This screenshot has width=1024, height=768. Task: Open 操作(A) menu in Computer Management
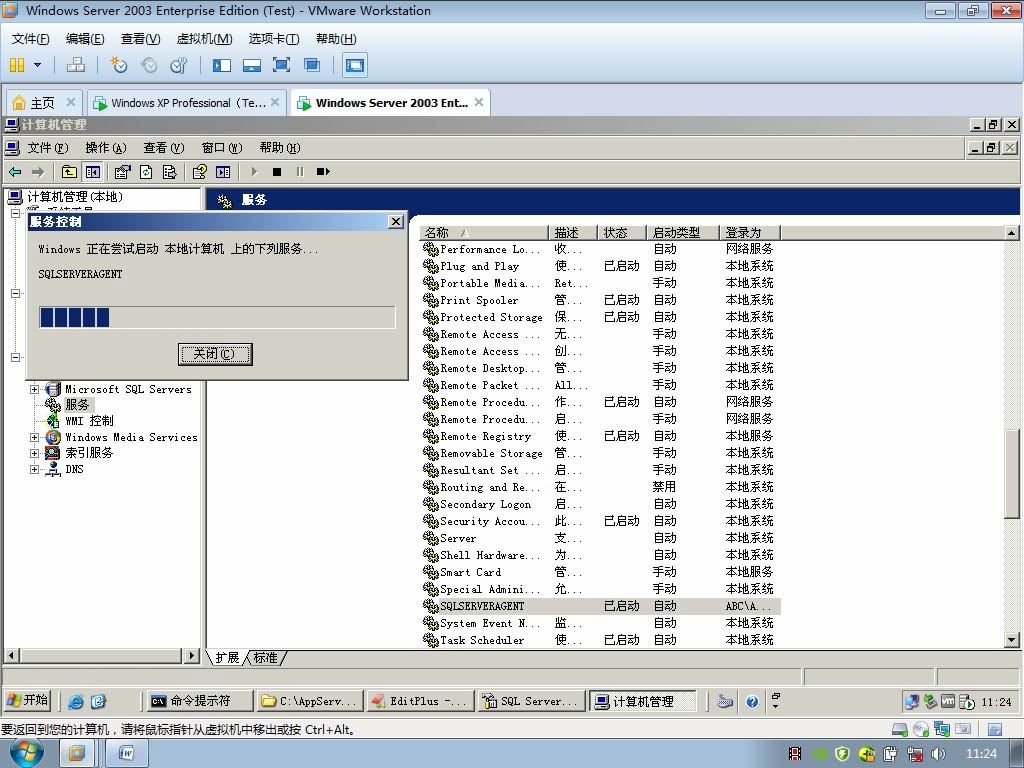106,148
